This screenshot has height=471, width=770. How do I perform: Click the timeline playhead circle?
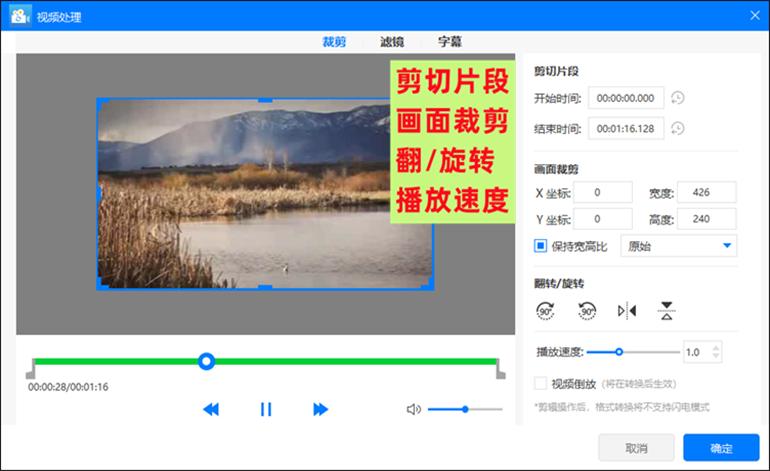tap(206, 361)
